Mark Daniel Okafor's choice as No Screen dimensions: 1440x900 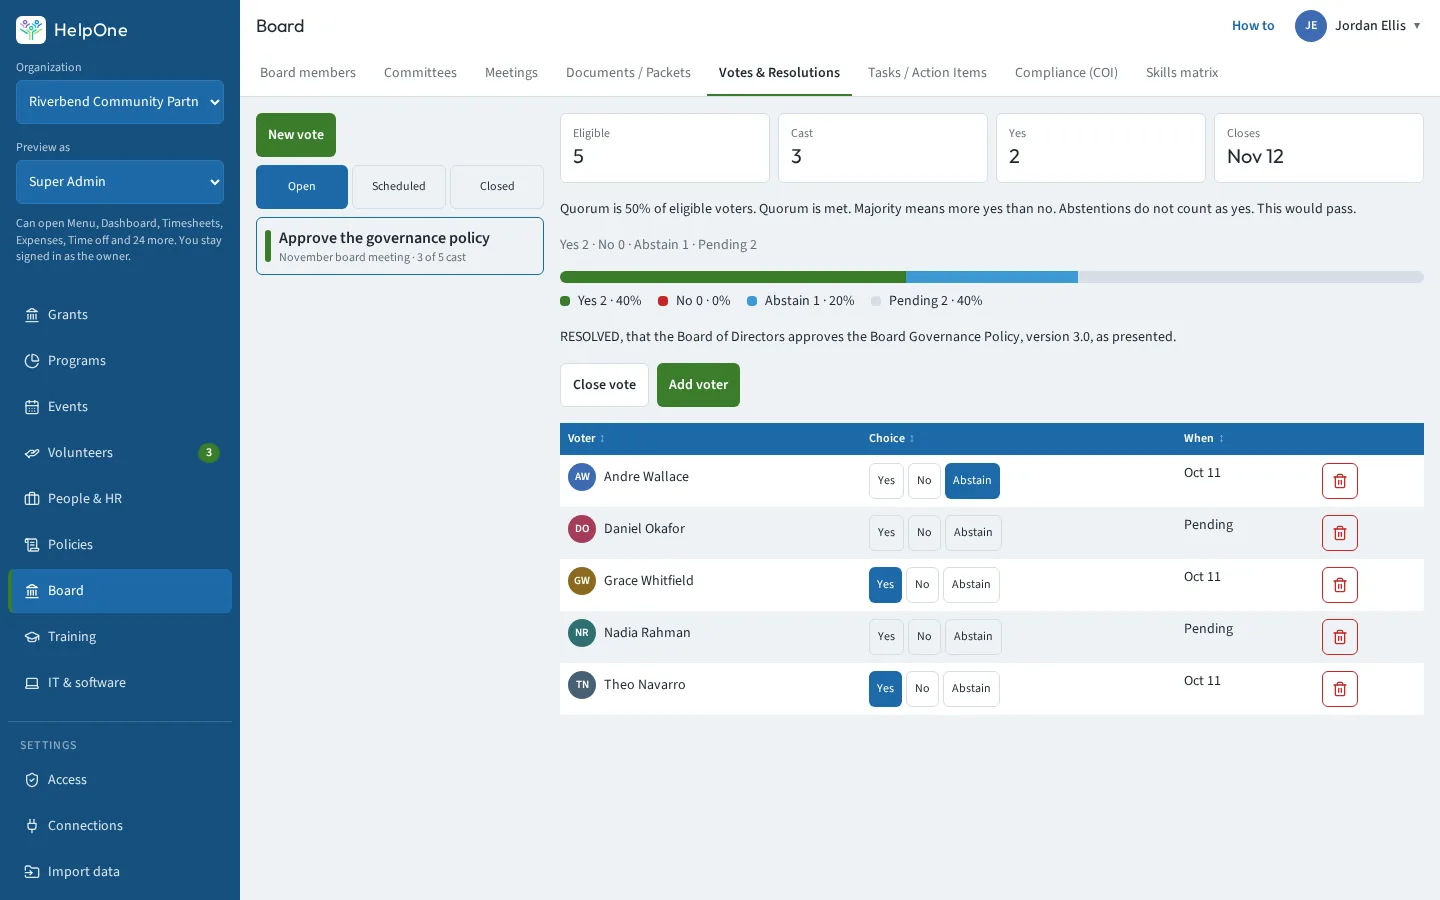click(924, 533)
